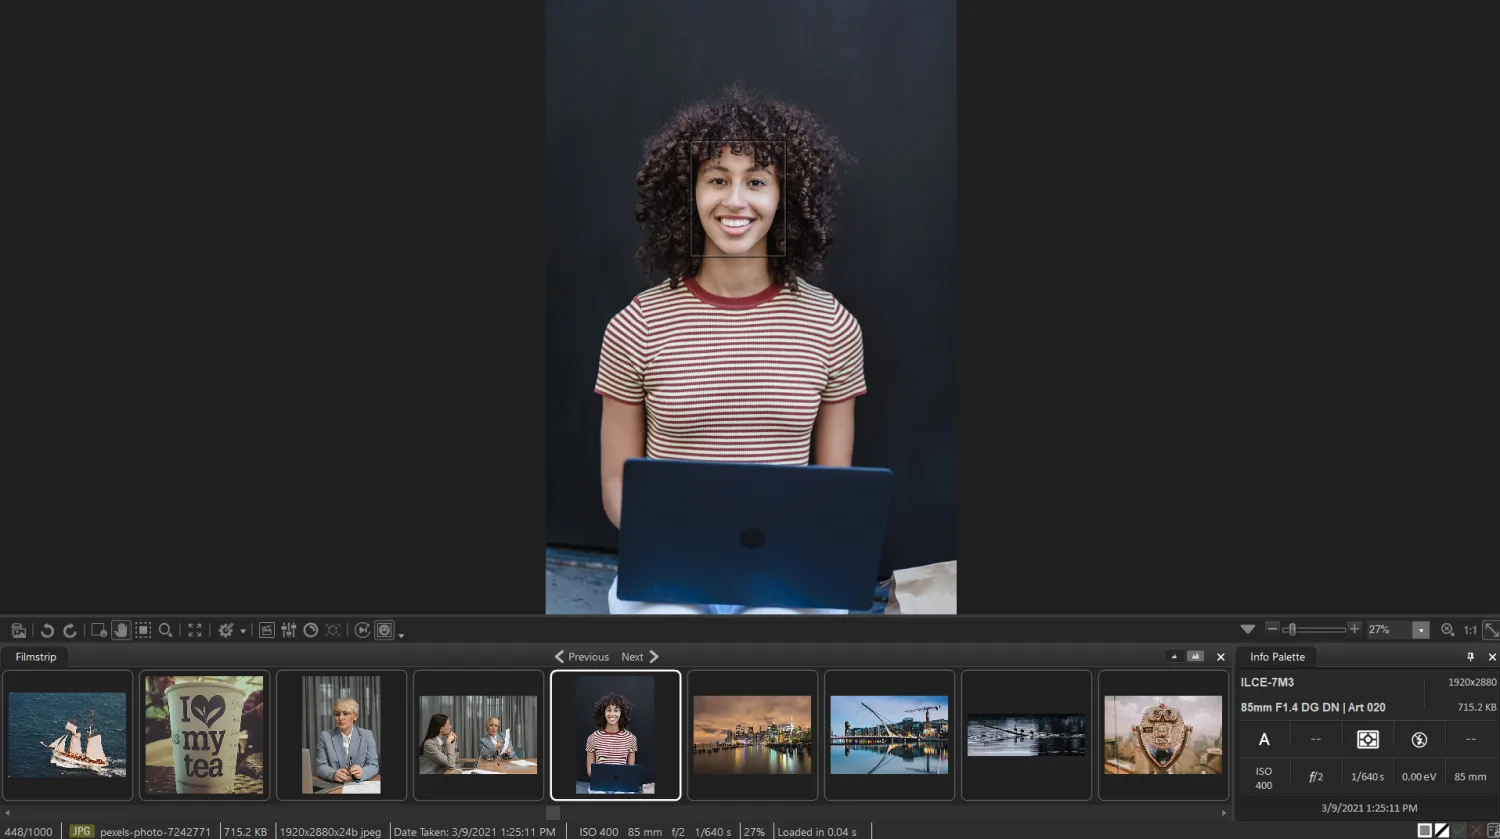The height and width of the screenshot is (839, 1500).
Task: Click the filmstrip scroll right arrow
Action: [1224, 813]
